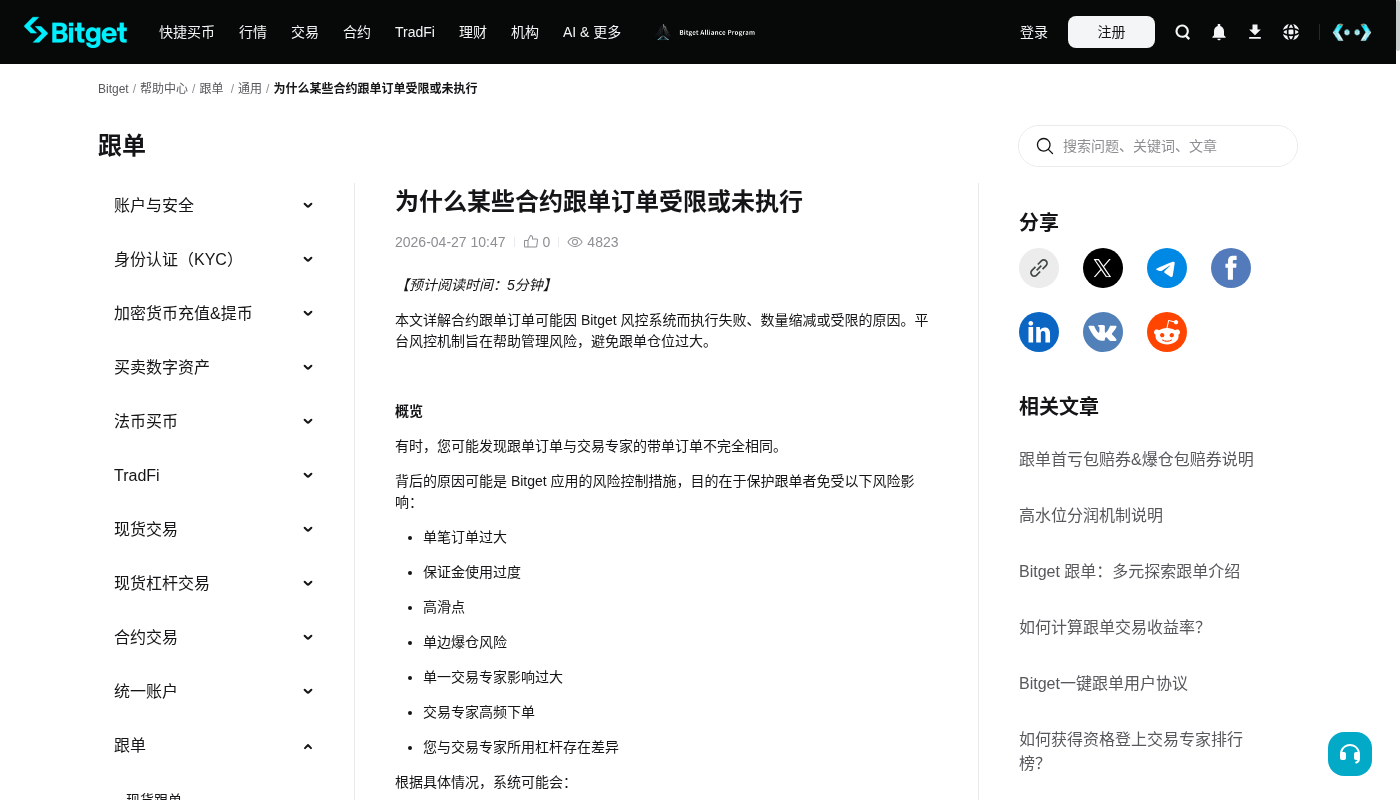Expand the 统一账户 section
This screenshot has width=1400, height=800.
214,691
